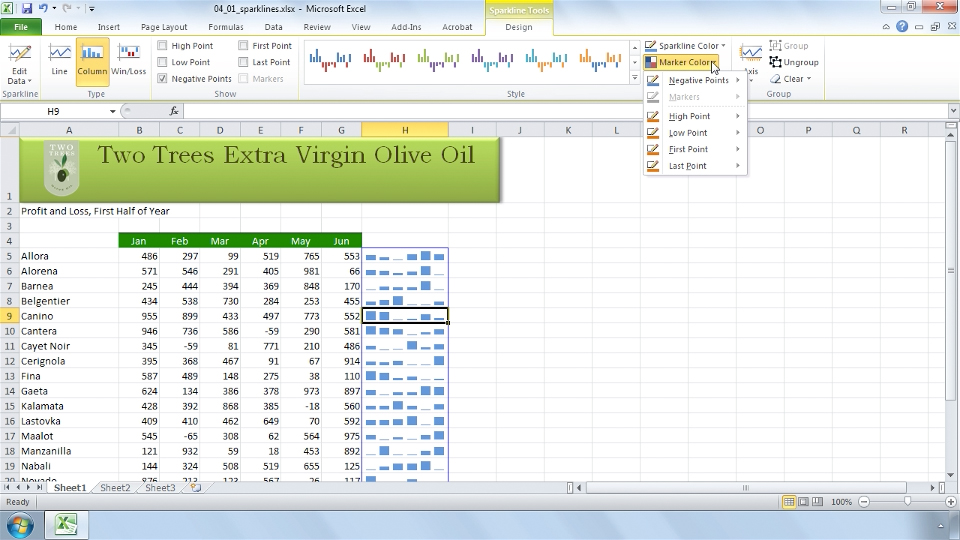960x540 pixels.
Task: Click Ungroup sparklines button
Action: pos(794,62)
